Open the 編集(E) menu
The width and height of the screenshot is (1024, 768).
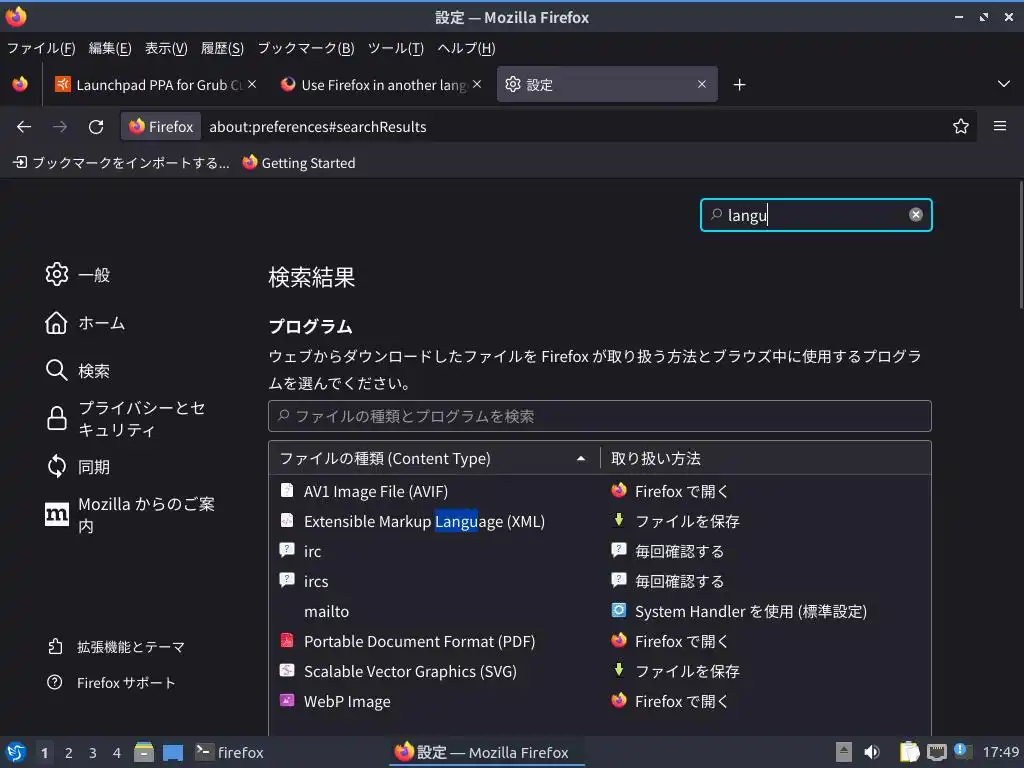pos(110,48)
